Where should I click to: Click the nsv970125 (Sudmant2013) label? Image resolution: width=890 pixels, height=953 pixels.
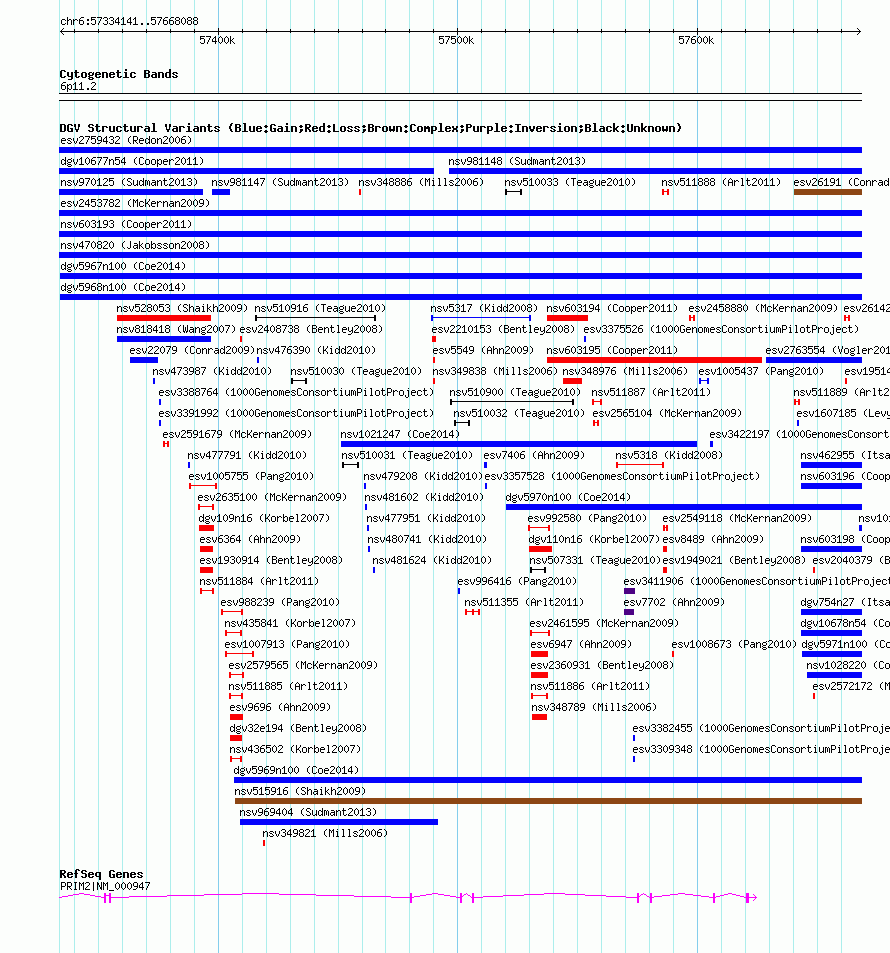129,182
